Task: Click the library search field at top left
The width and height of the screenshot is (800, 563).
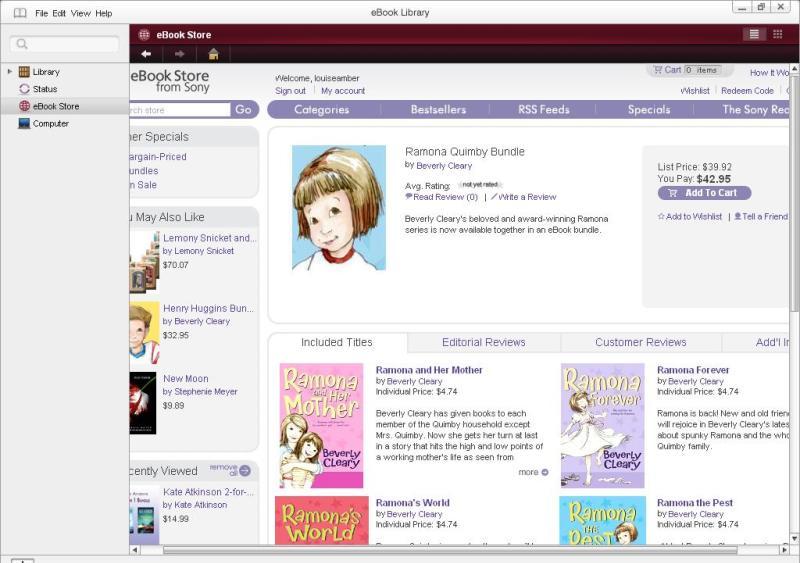Action: tap(65, 44)
